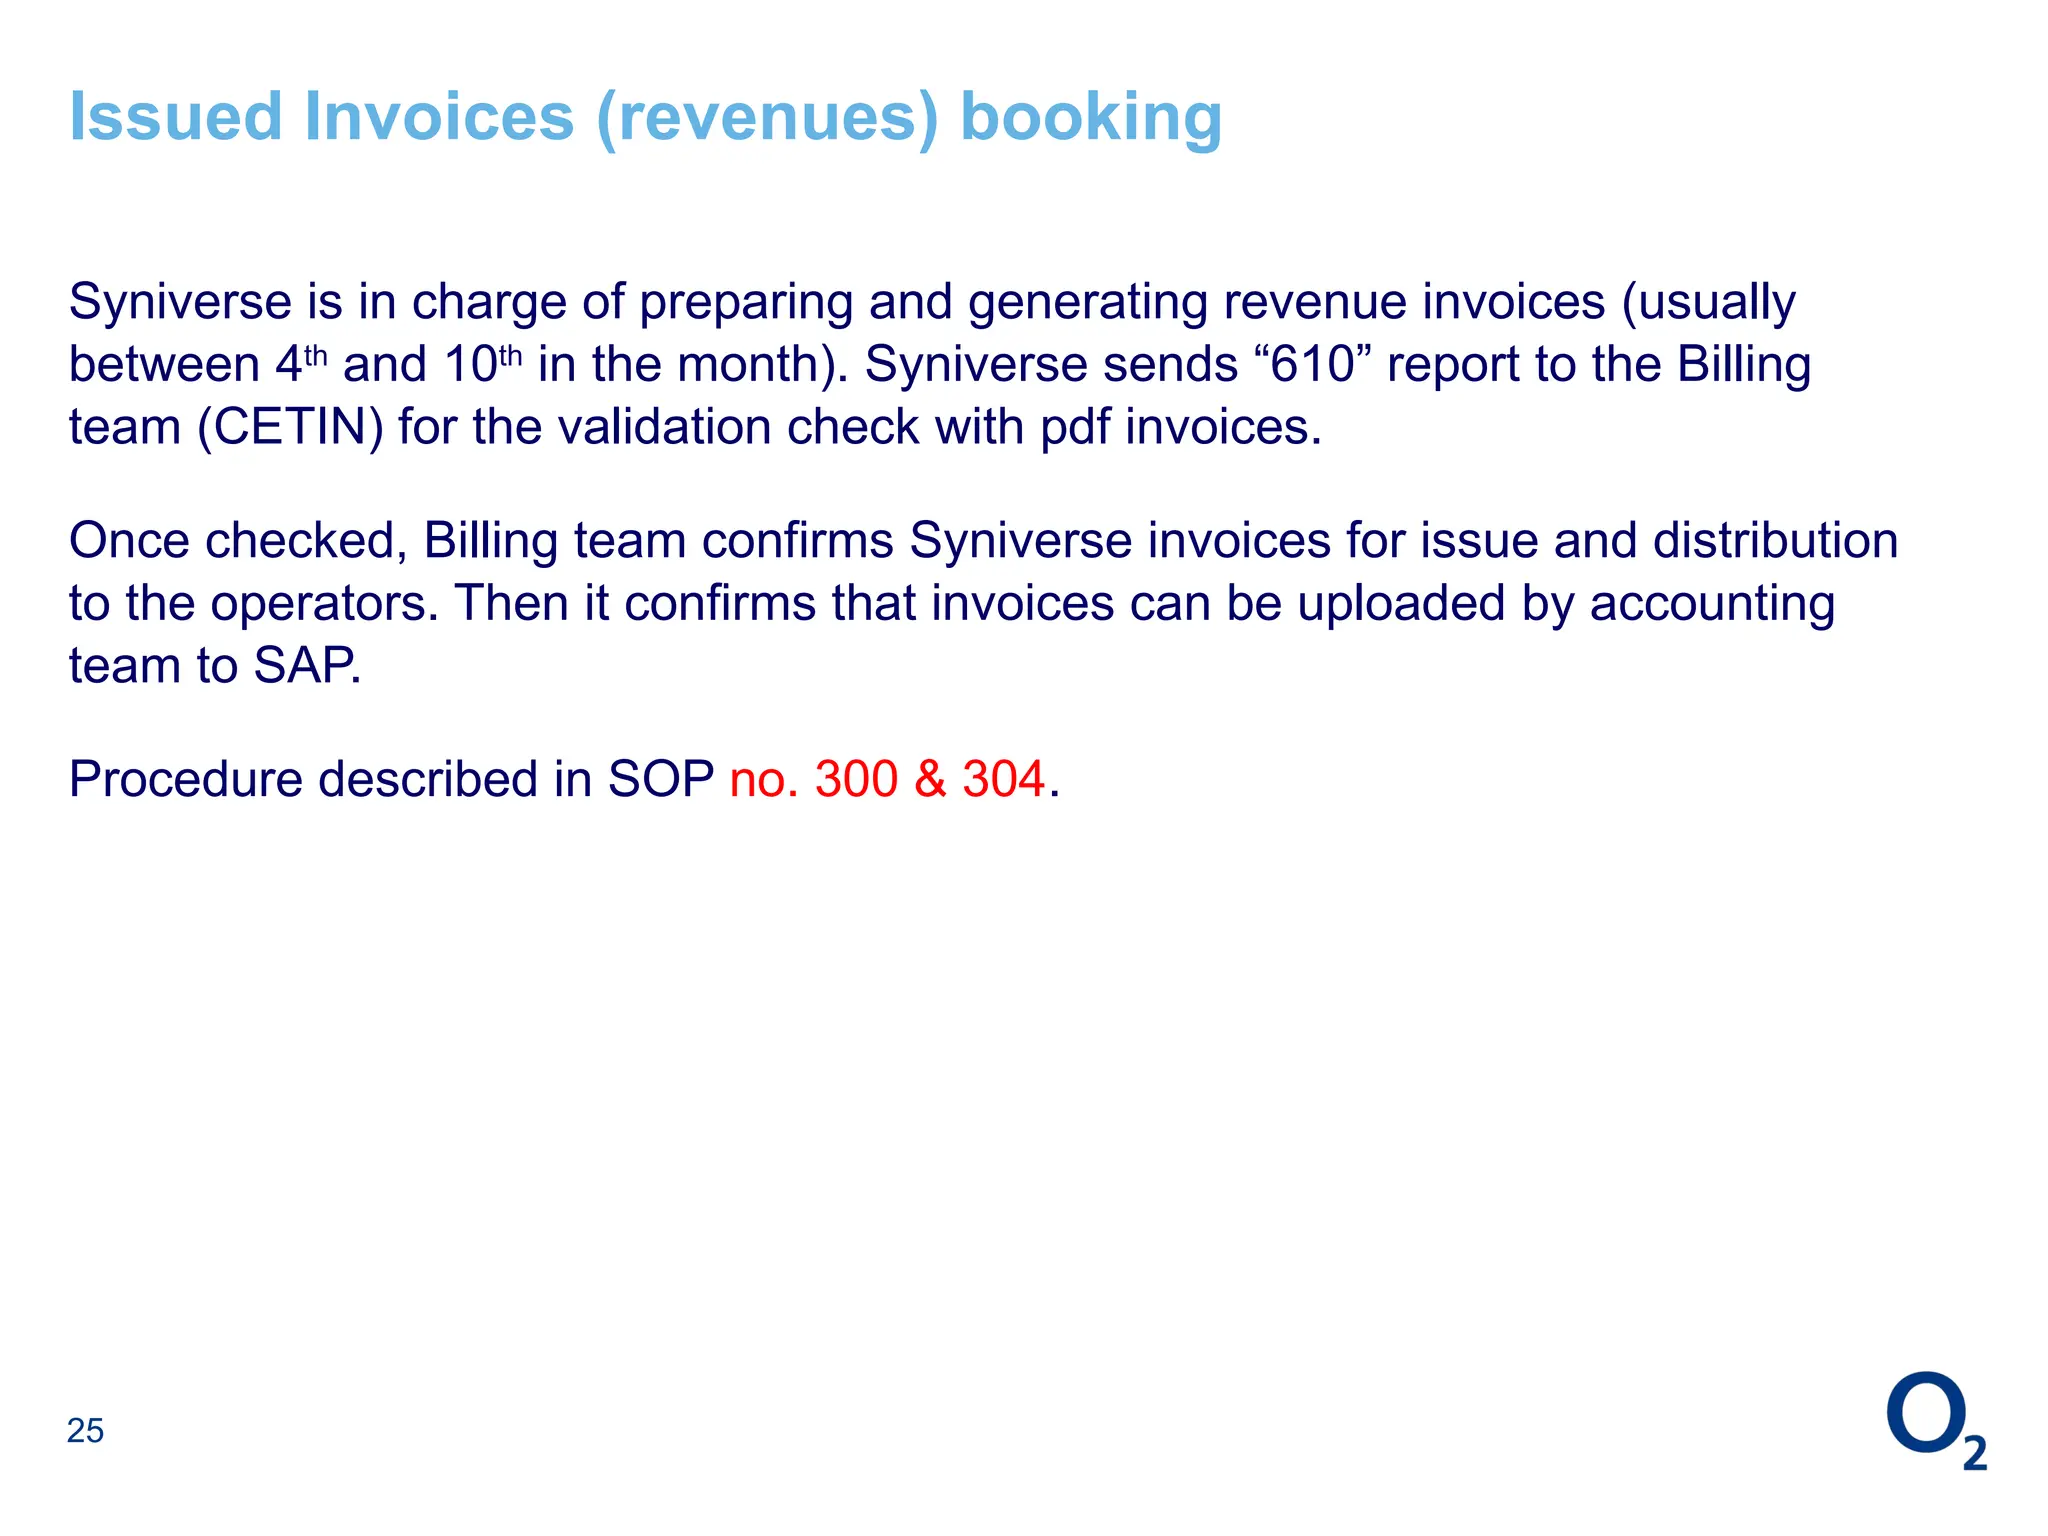Image resolution: width=2048 pixels, height=1536 pixels.
Task: Click the text 'team (CETIN) for the validation'
Action: point(420,428)
